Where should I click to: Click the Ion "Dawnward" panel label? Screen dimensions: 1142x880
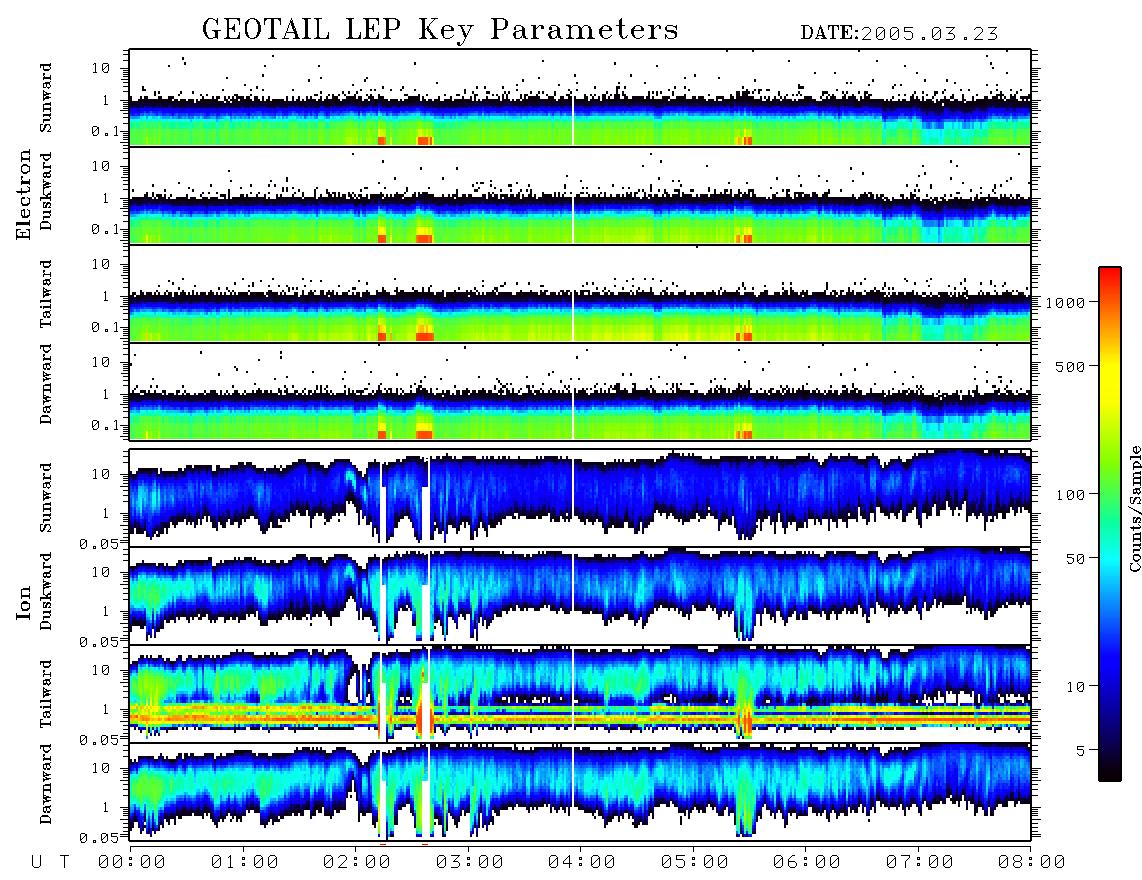[46, 784]
